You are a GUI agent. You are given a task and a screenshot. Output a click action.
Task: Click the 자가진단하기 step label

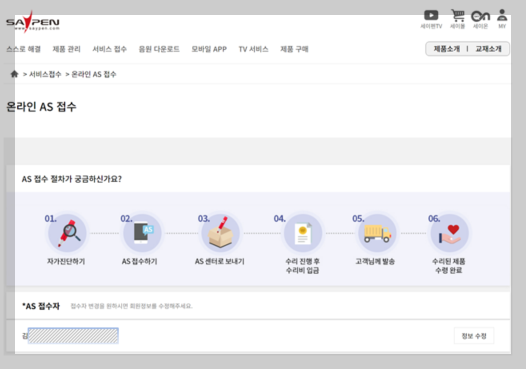(x=66, y=261)
